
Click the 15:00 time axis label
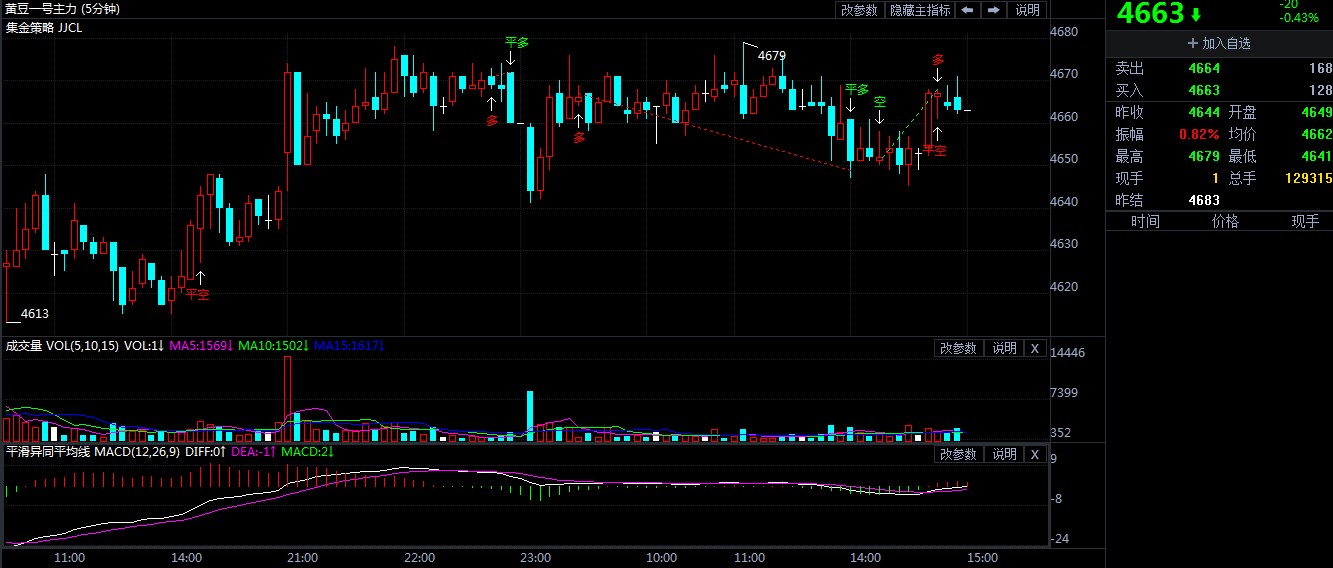tap(982, 558)
